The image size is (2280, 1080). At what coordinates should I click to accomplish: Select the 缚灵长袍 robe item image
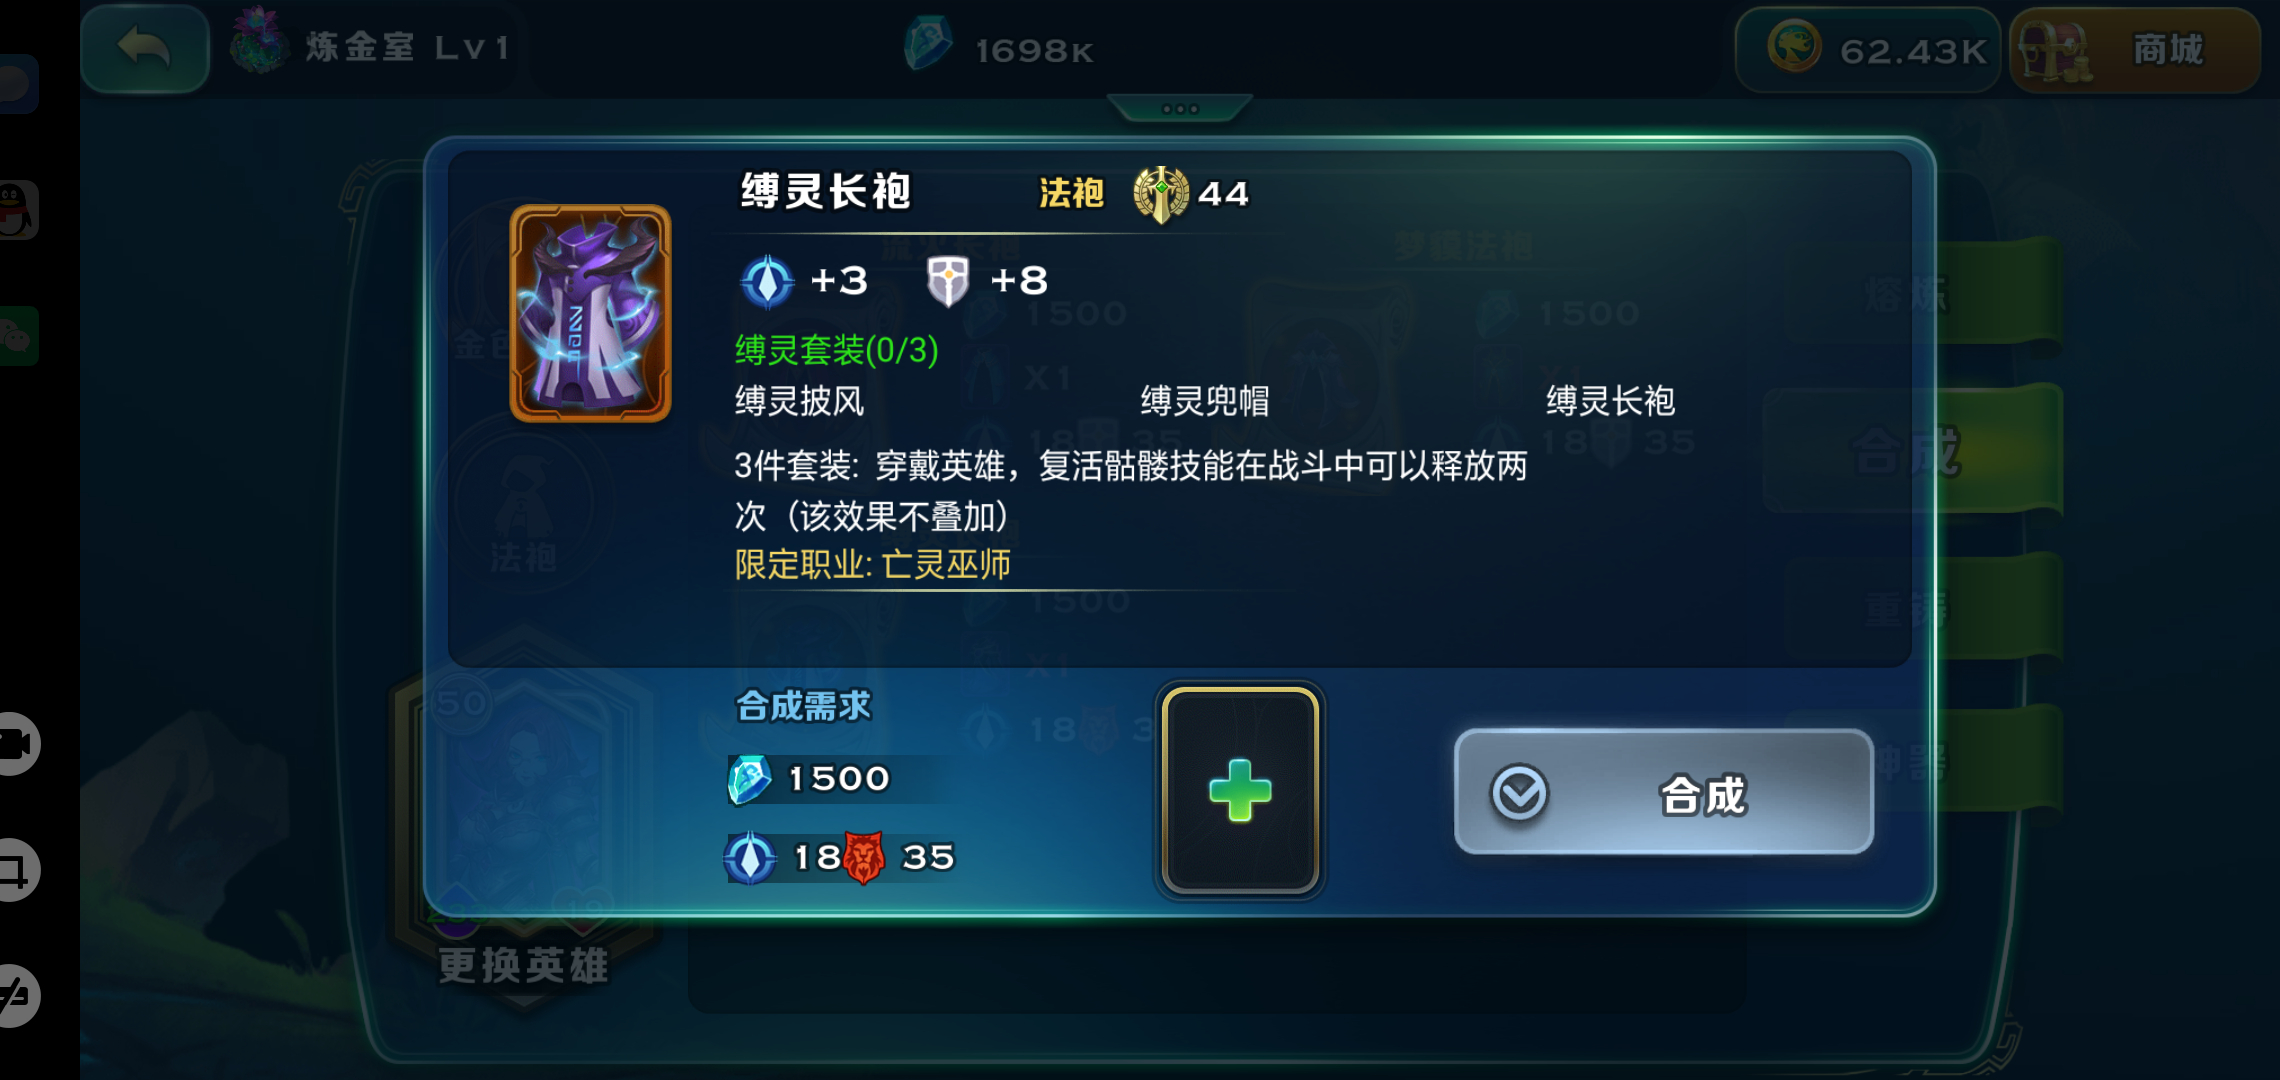[x=590, y=314]
